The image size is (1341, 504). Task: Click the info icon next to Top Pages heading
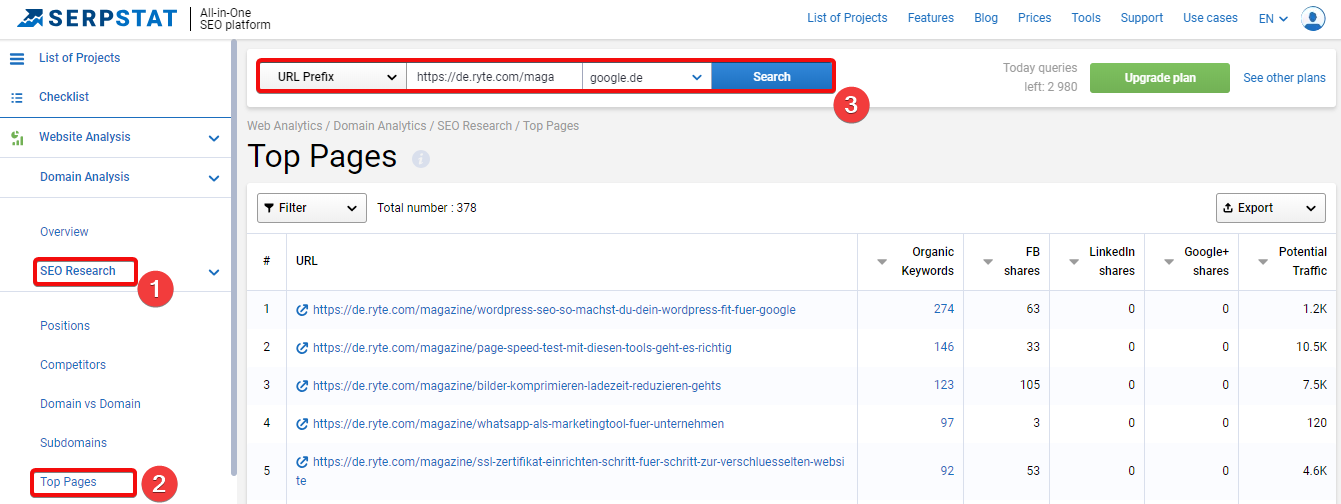point(421,159)
